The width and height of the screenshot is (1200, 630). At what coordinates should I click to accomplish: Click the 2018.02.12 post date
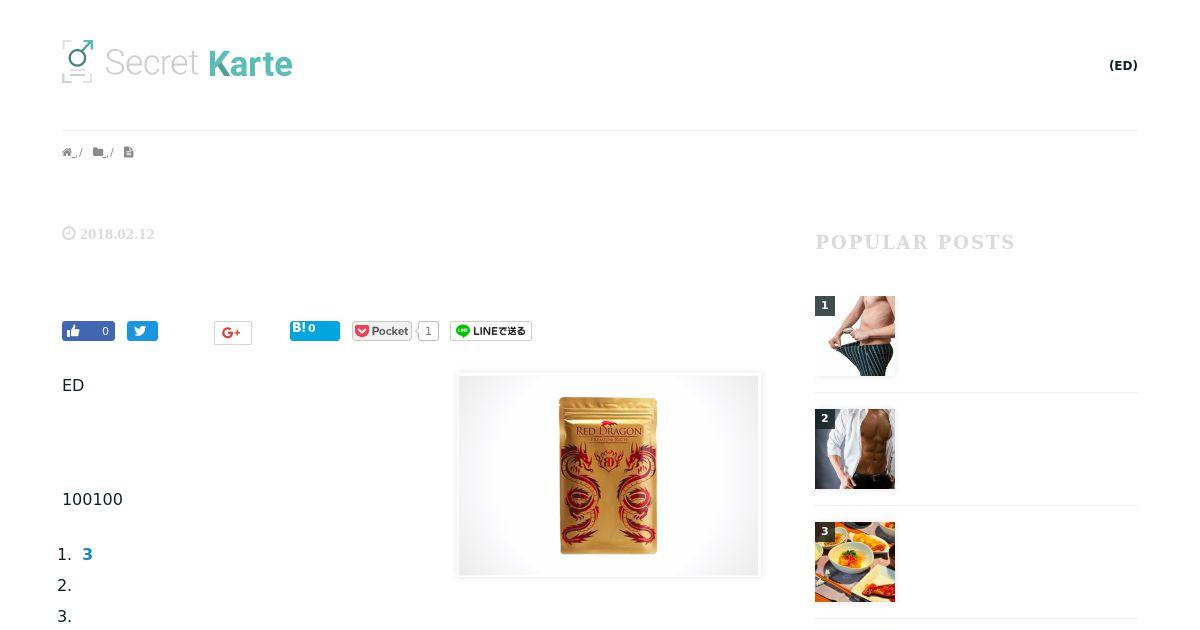[117, 234]
